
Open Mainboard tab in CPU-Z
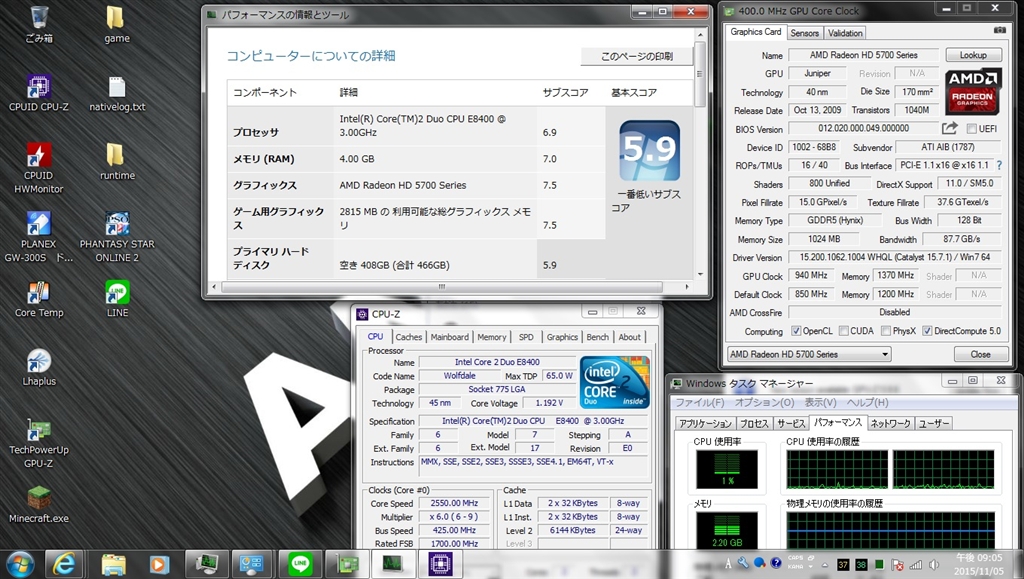pyautogui.click(x=449, y=337)
